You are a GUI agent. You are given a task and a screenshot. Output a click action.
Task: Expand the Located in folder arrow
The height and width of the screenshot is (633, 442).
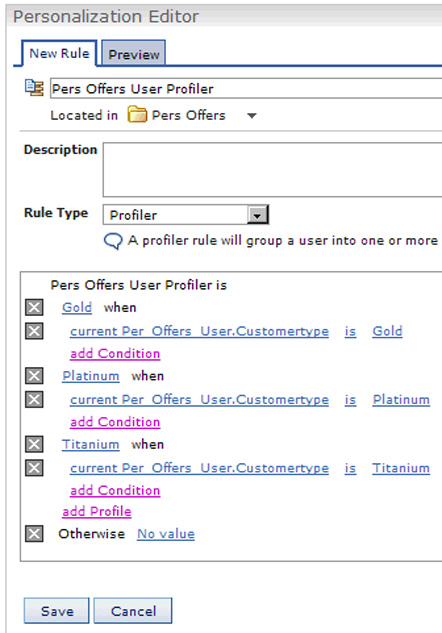point(252,116)
